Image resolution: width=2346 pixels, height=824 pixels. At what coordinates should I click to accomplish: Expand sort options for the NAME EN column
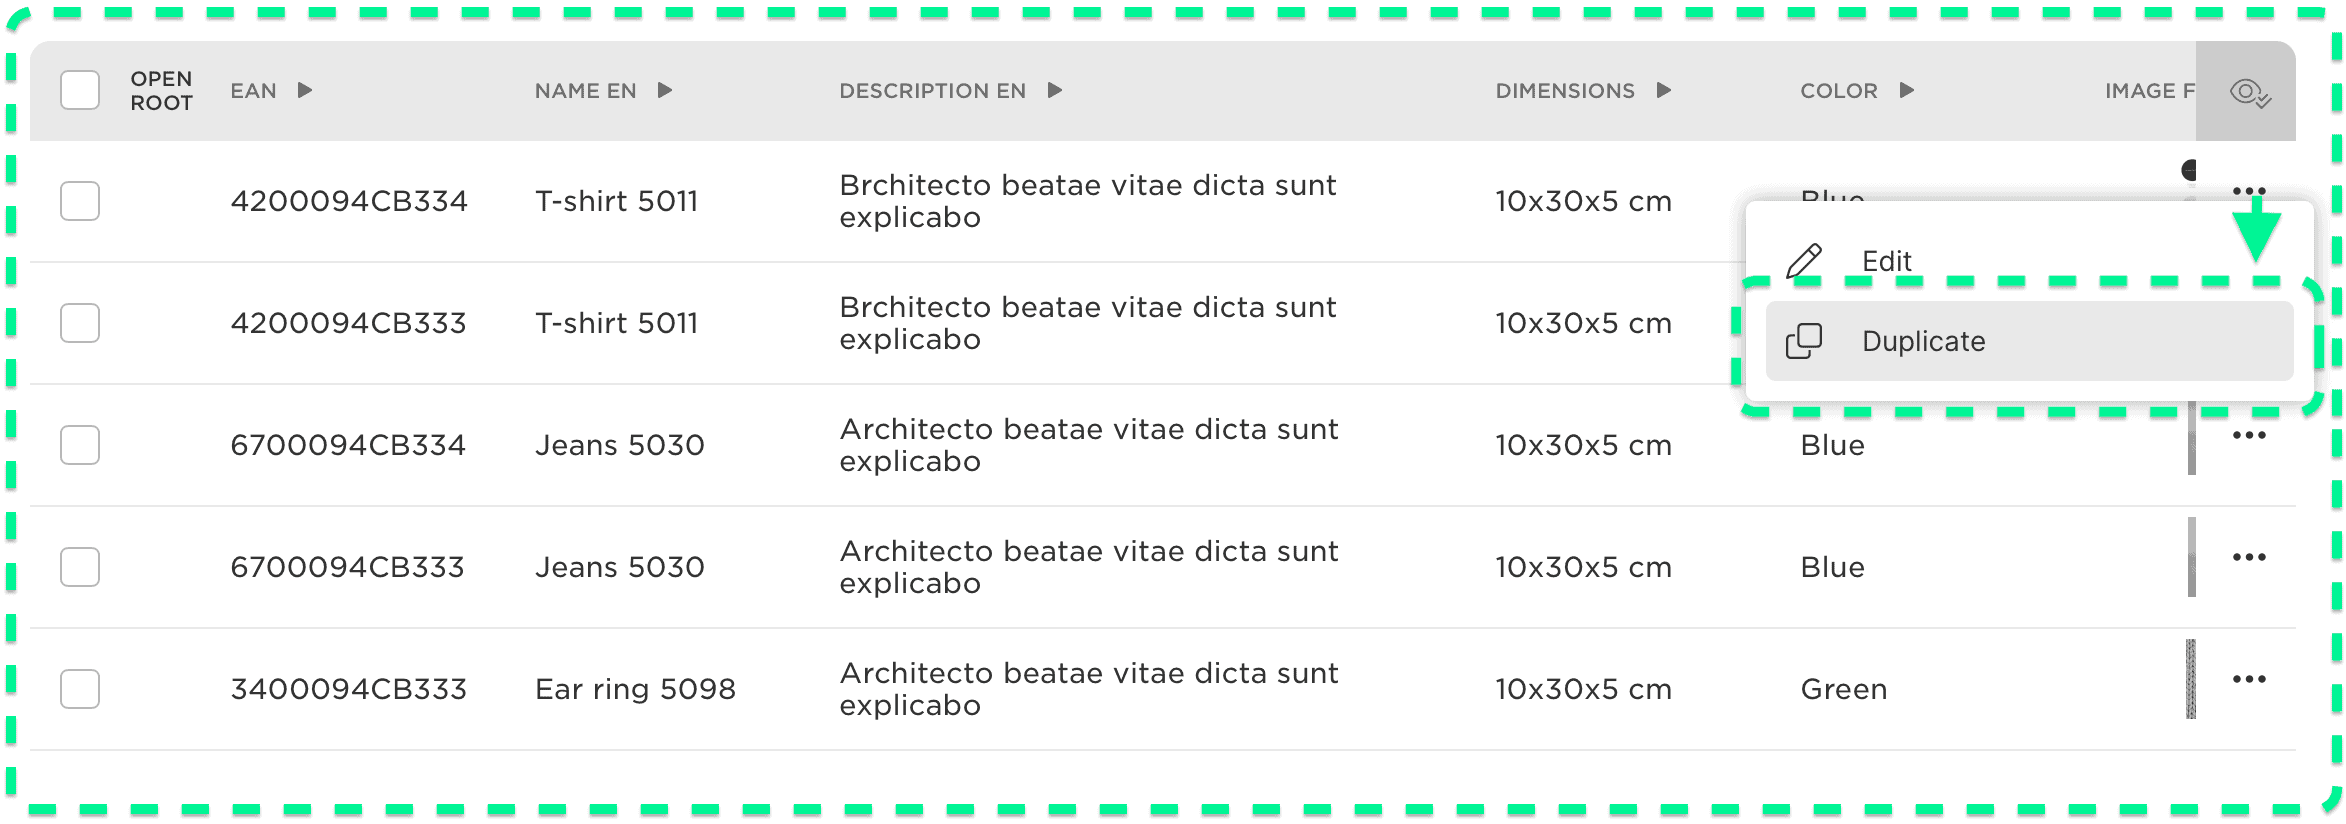click(664, 90)
